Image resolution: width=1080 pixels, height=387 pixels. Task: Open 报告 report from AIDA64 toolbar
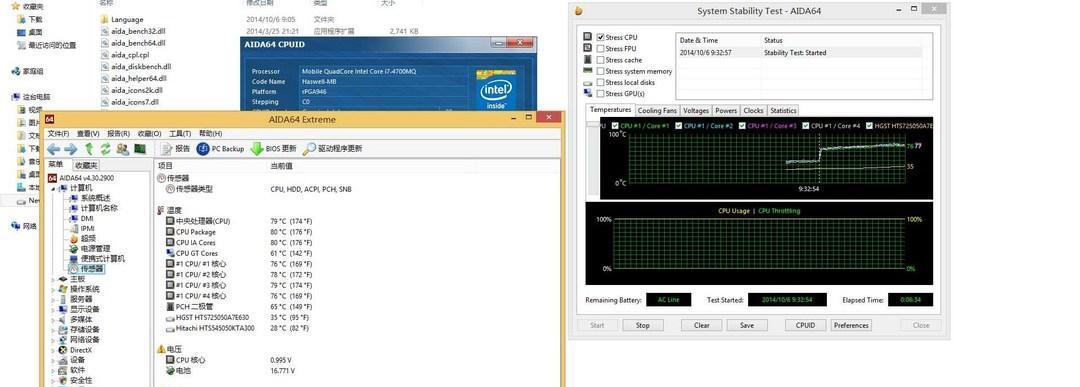tap(175, 149)
